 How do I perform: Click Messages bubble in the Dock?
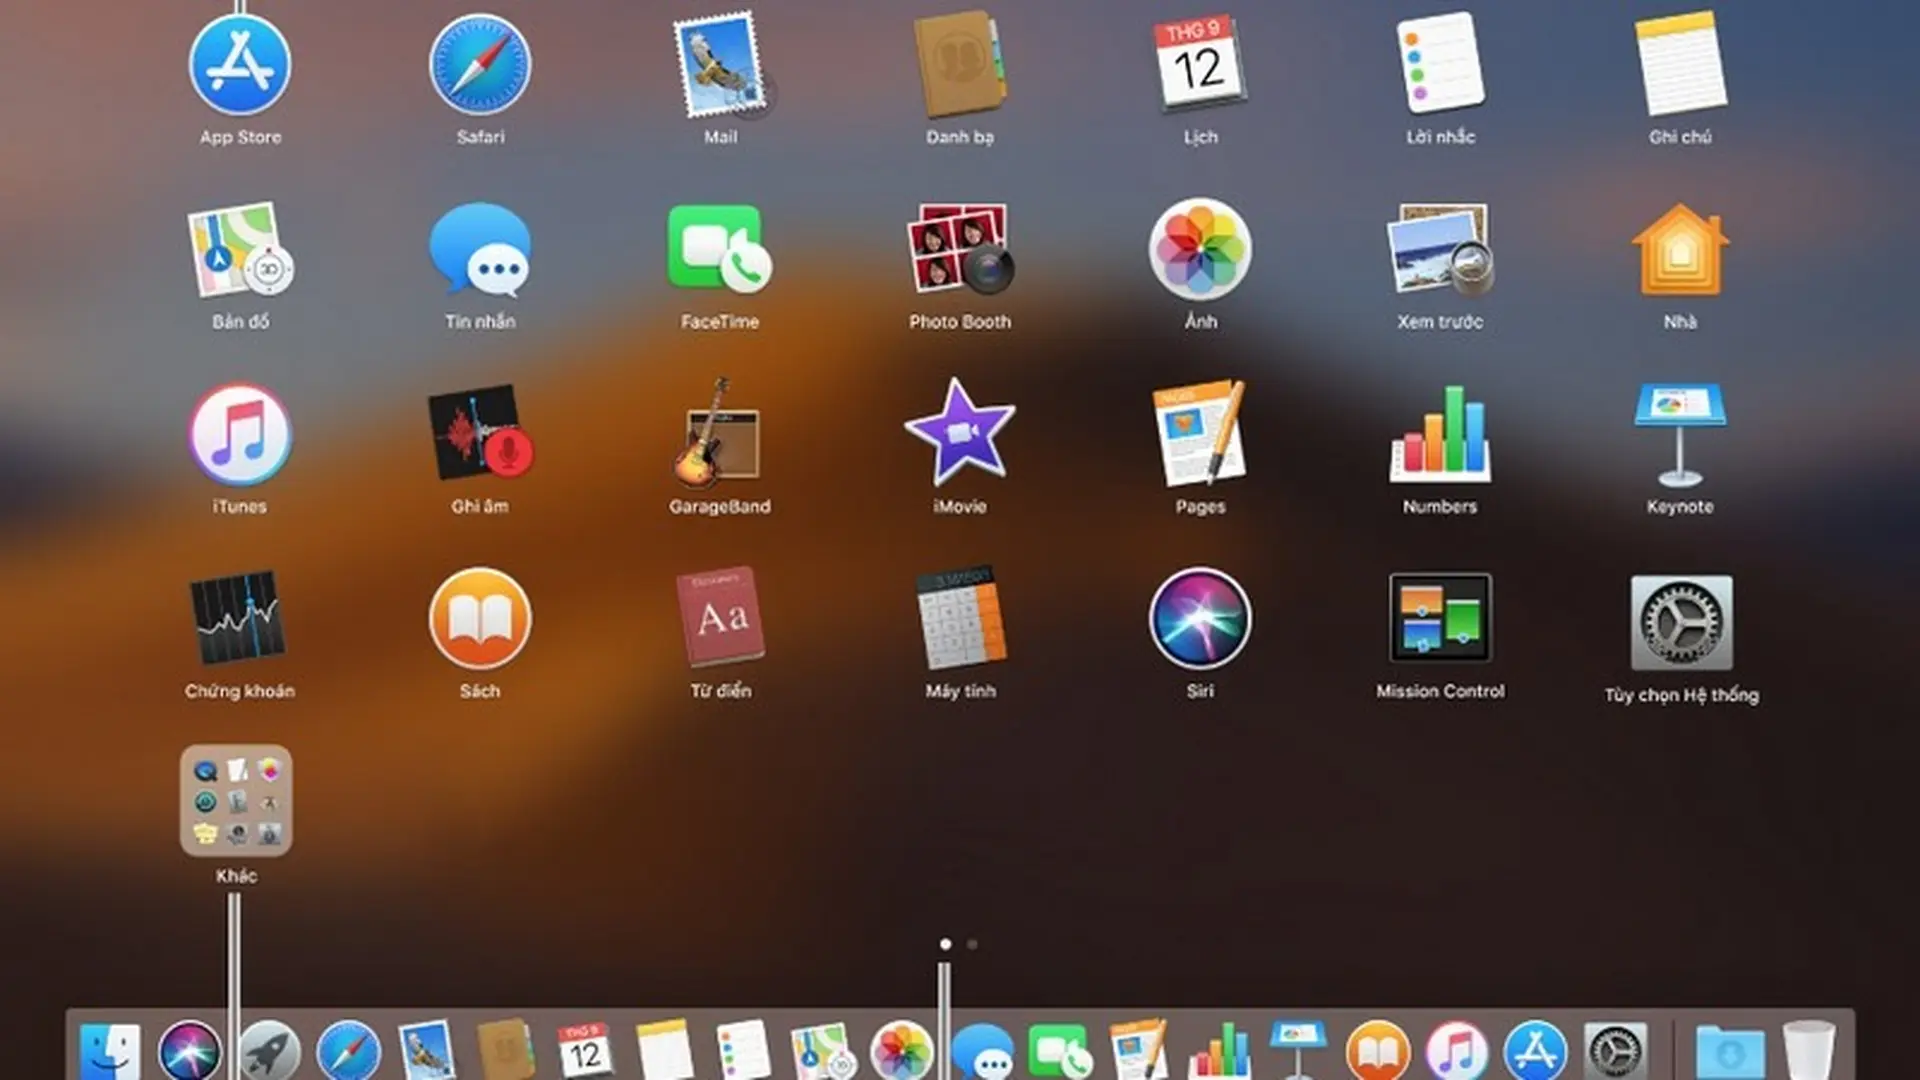point(982,1052)
